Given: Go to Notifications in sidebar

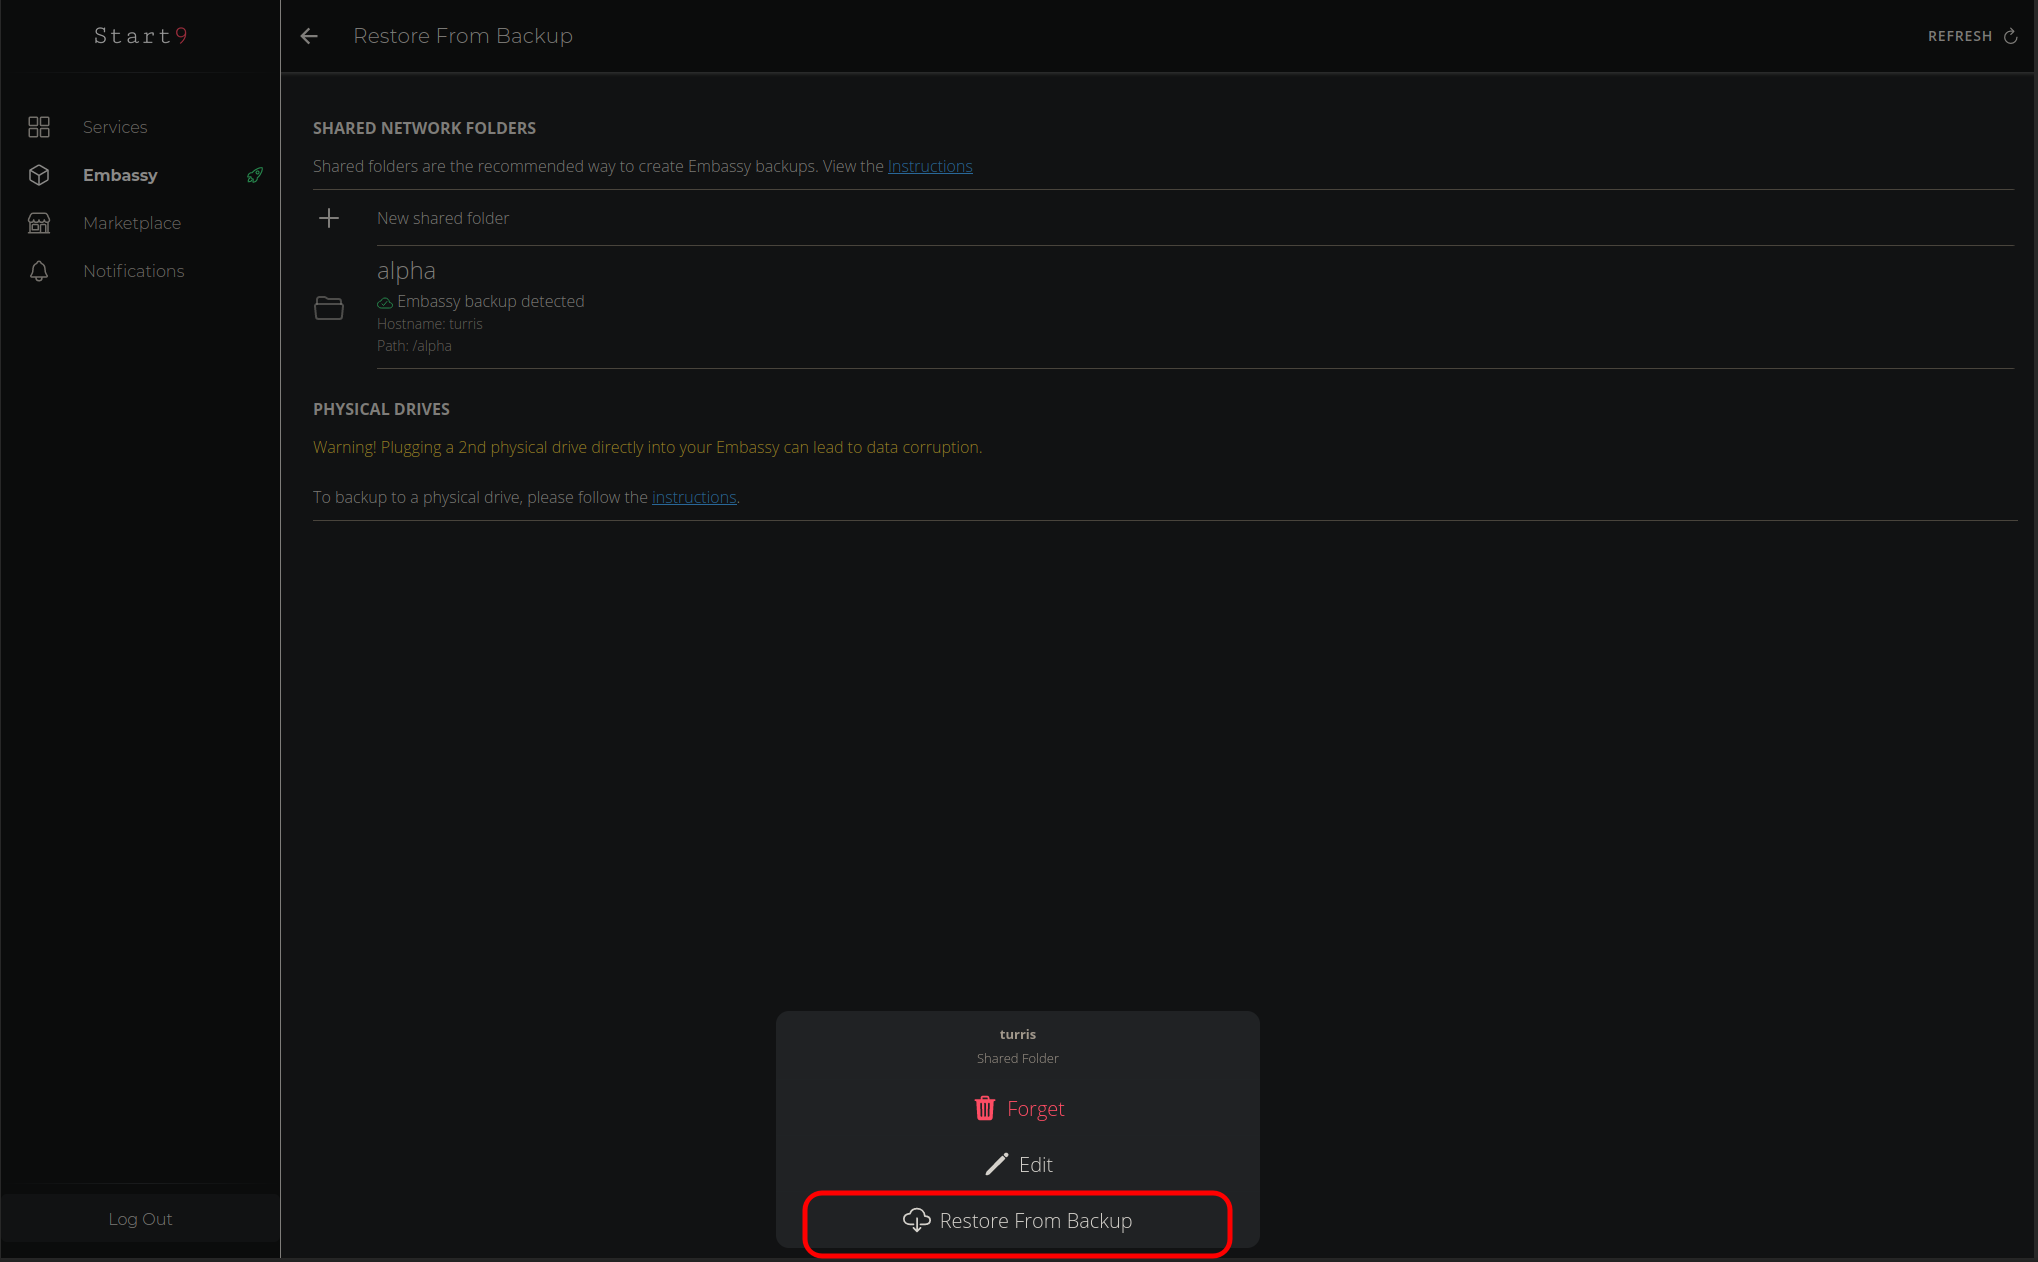Looking at the screenshot, I should (133, 271).
